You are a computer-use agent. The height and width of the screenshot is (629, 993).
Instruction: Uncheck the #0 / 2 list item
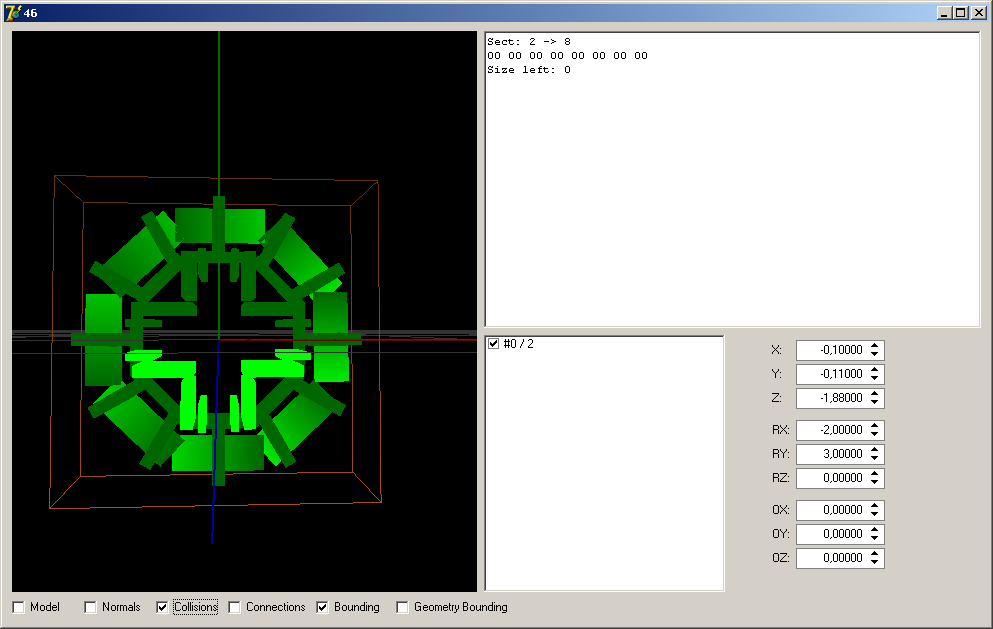(x=493, y=344)
